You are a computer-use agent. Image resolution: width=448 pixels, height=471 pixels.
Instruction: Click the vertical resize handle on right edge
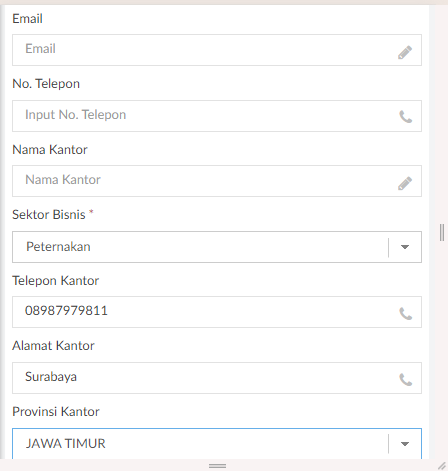(x=442, y=233)
